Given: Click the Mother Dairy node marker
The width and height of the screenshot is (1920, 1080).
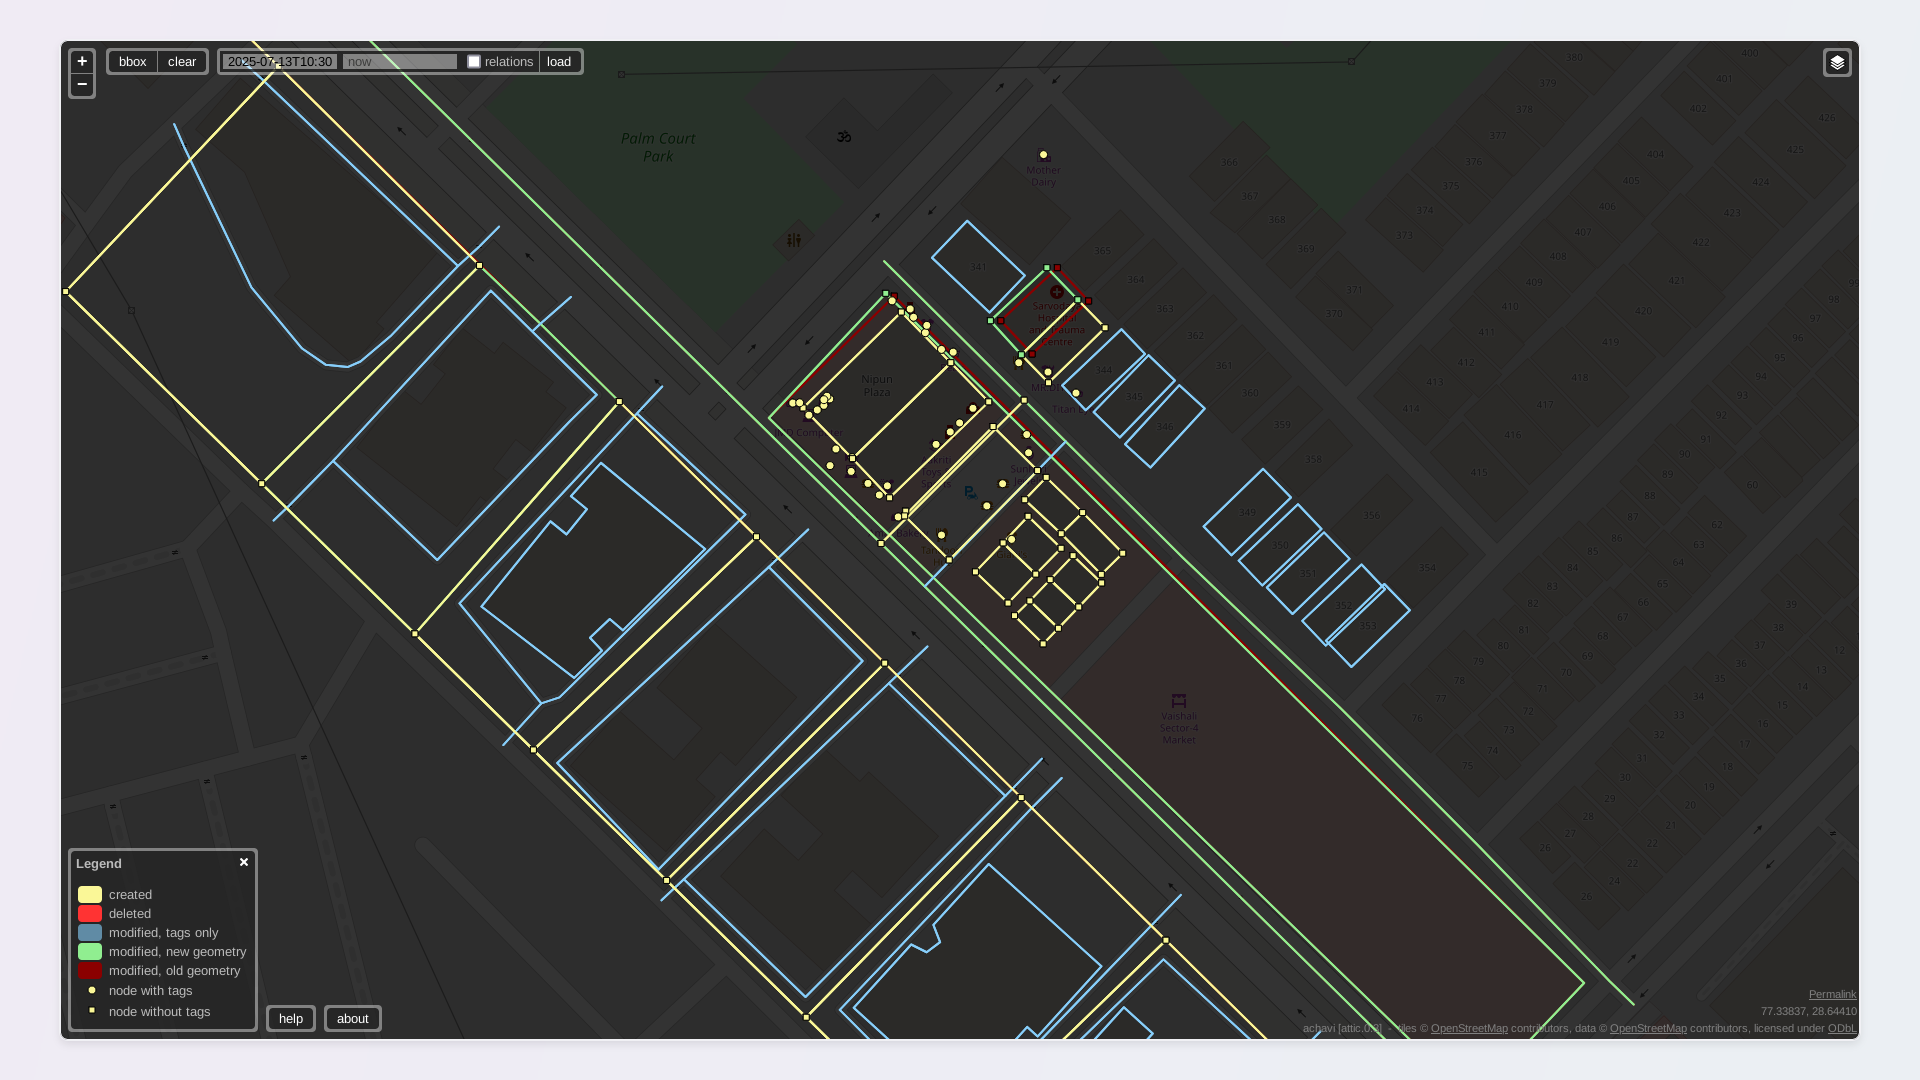Looking at the screenshot, I should pos(1043,155).
